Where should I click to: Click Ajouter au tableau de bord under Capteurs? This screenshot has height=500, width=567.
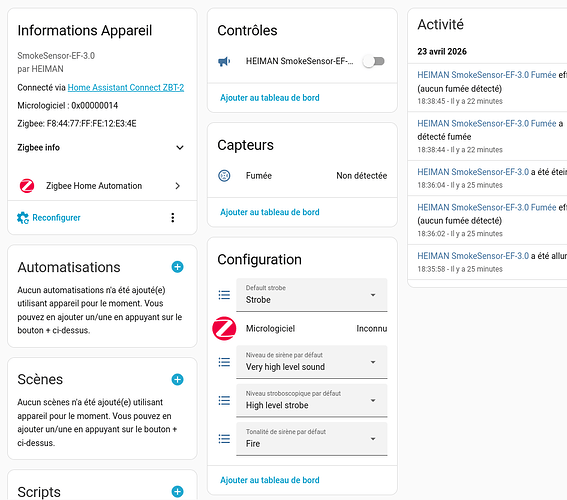(270, 212)
